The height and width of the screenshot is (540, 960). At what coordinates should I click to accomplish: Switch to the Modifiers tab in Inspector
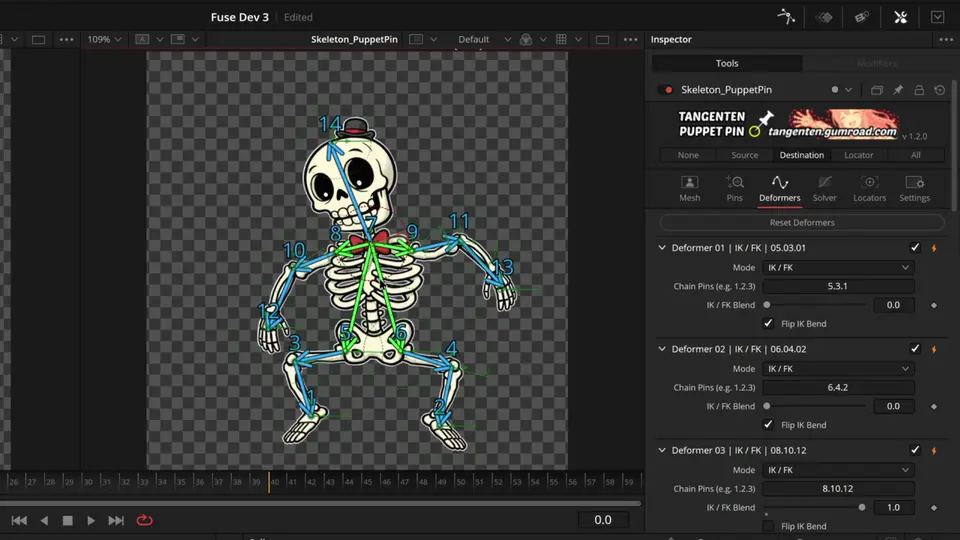click(876, 63)
